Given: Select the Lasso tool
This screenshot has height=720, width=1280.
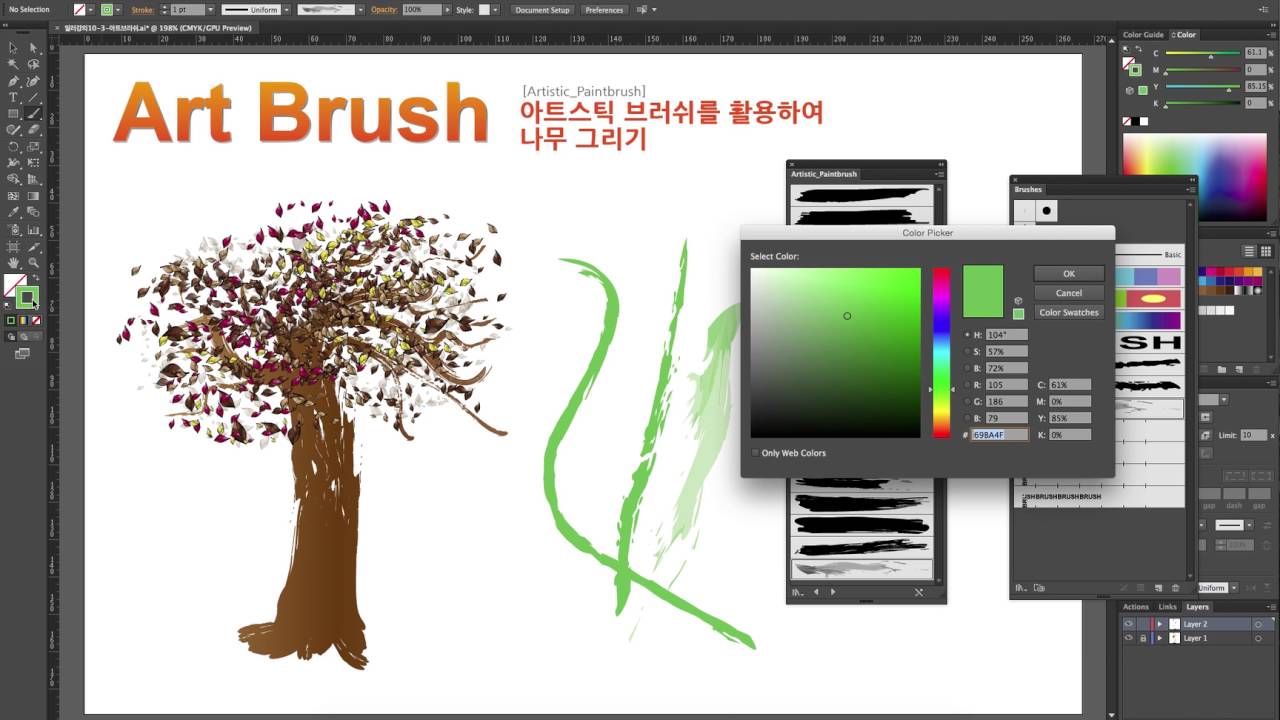Looking at the screenshot, I should 33,64.
